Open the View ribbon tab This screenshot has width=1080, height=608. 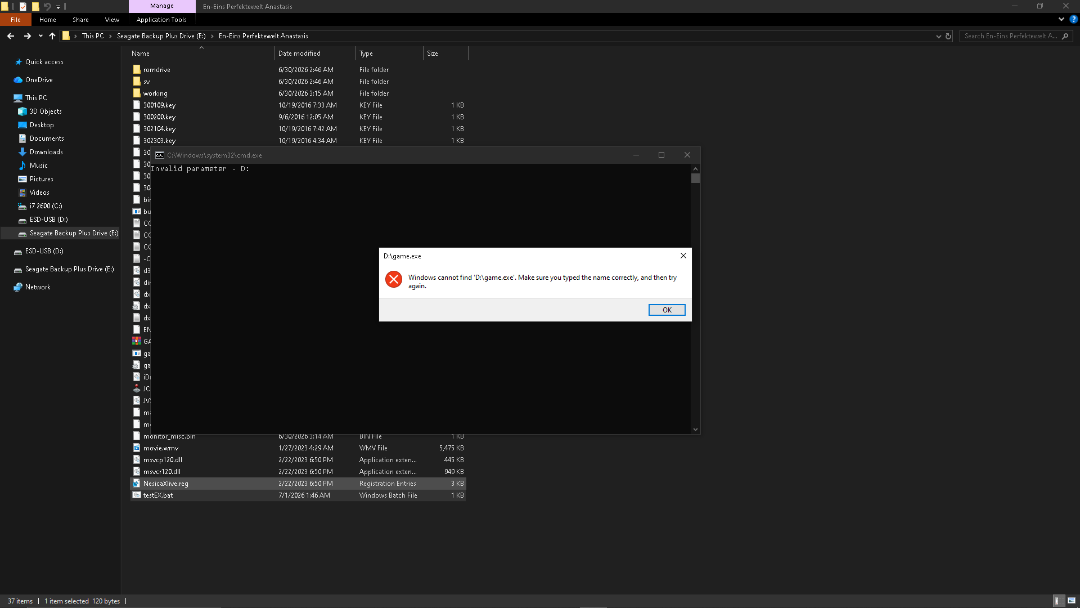pyautogui.click(x=112, y=20)
